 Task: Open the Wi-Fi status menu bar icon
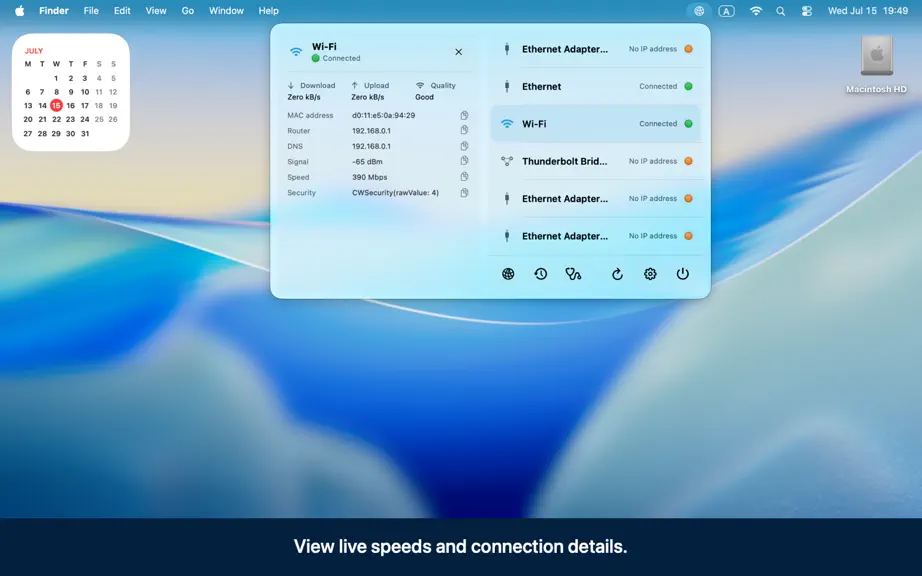[756, 11]
